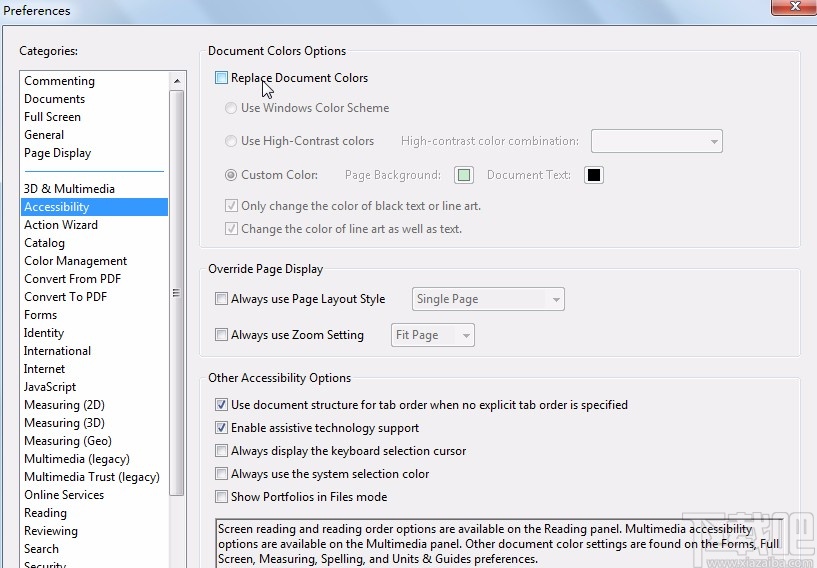The width and height of the screenshot is (817, 568).
Task: Toggle Only change the color of black text
Action: point(231,206)
